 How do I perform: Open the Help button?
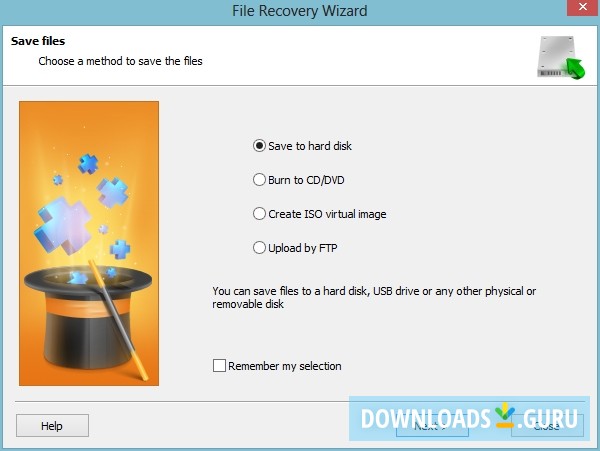tap(52, 425)
